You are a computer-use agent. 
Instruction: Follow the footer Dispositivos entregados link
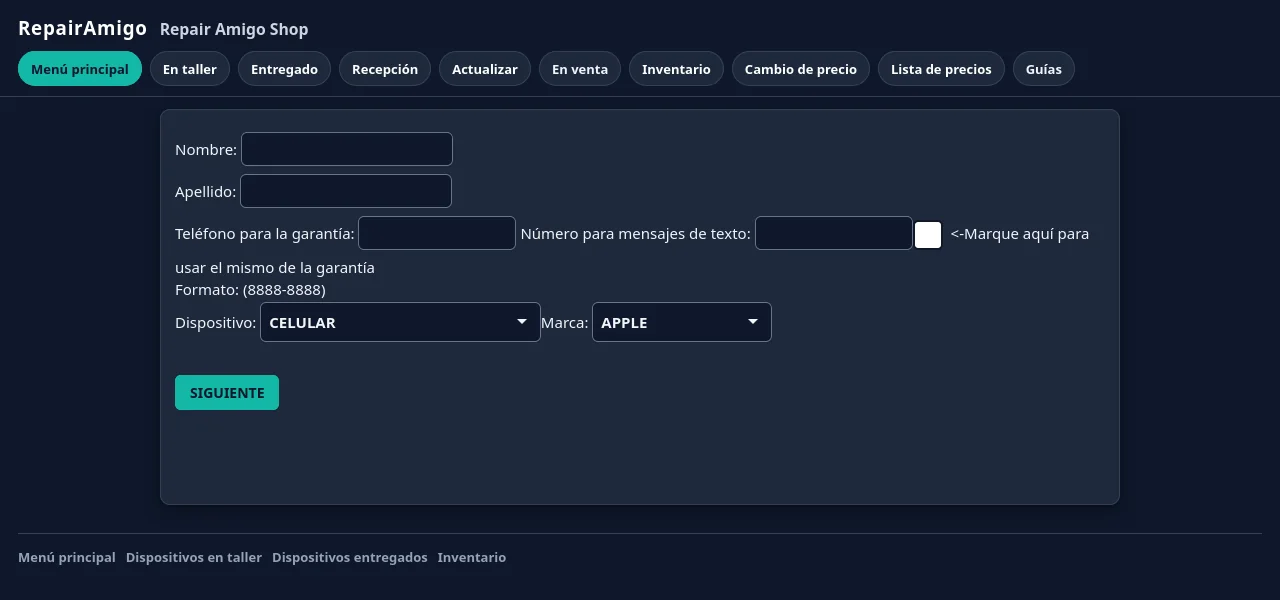point(350,557)
